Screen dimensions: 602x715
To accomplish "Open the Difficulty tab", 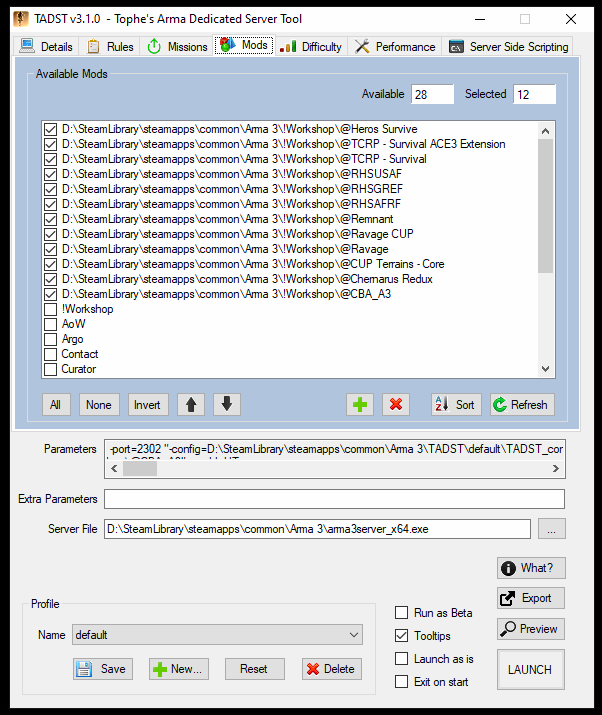I will pos(311,46).
